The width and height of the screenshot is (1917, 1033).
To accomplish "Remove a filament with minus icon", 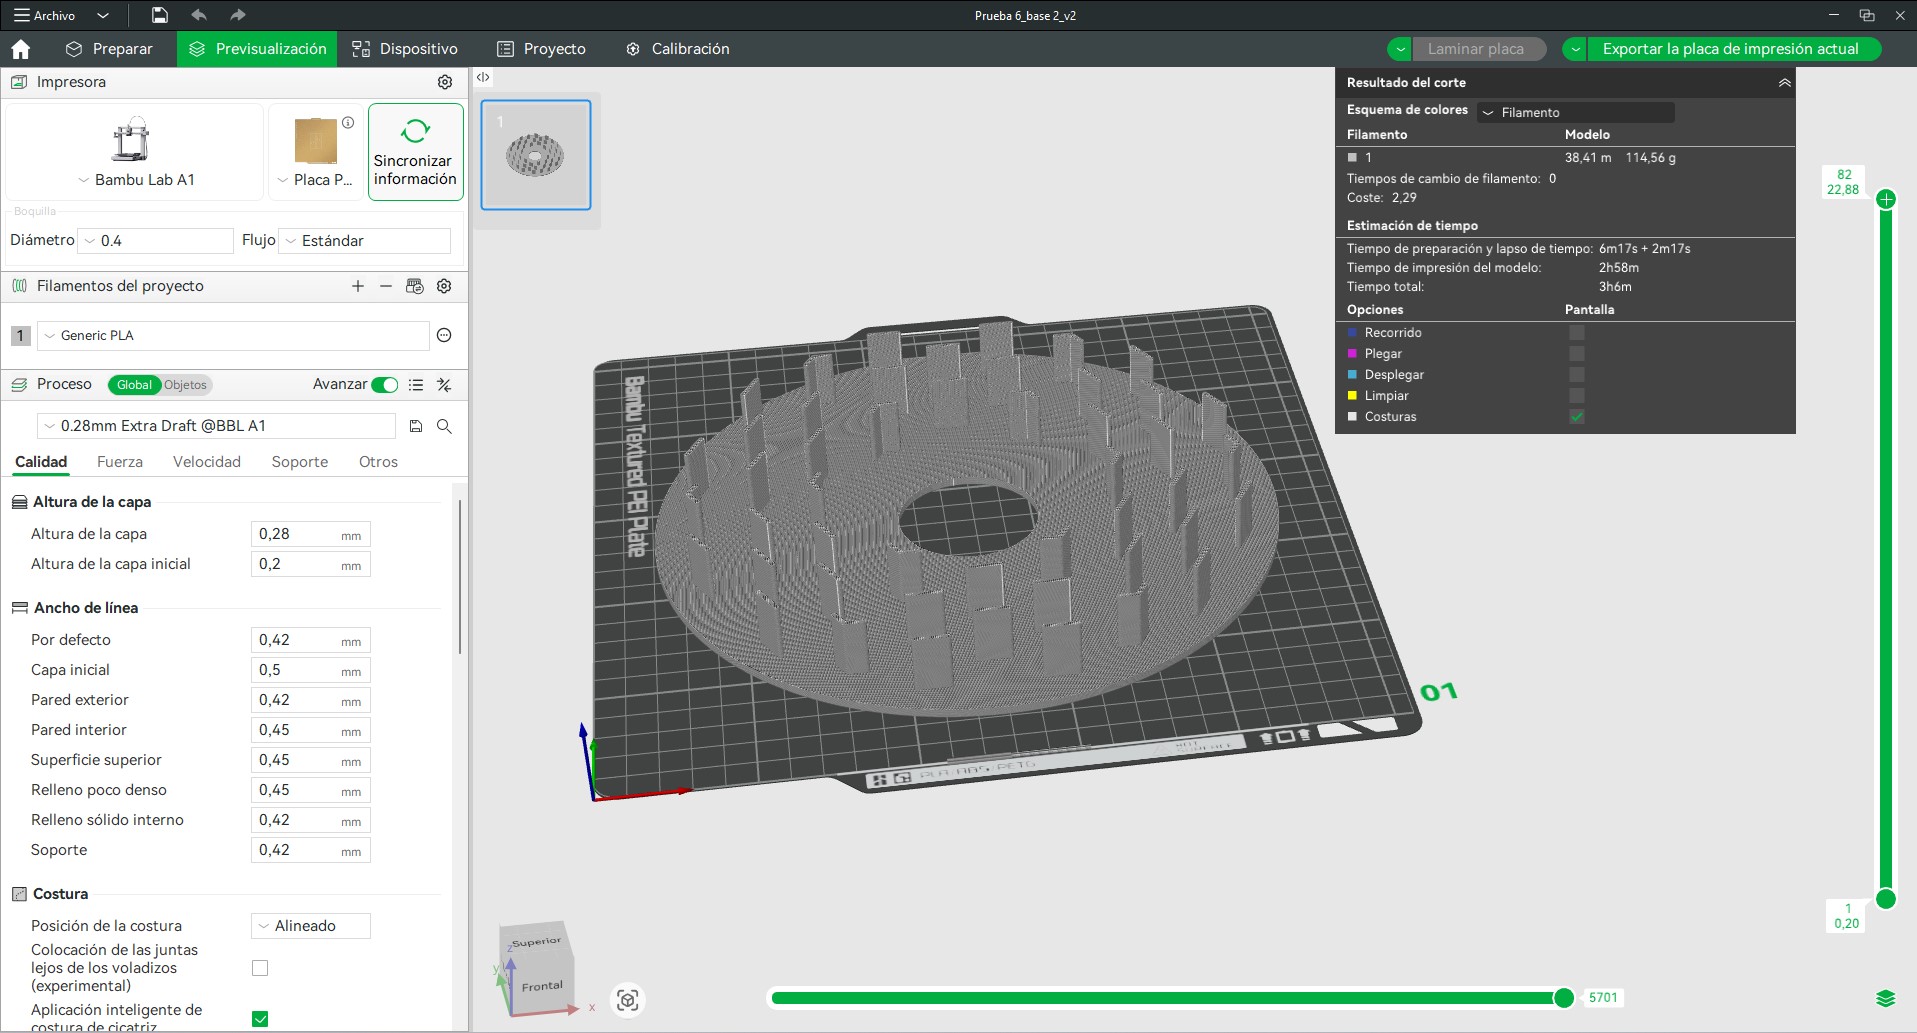I will tap(386, 286).
